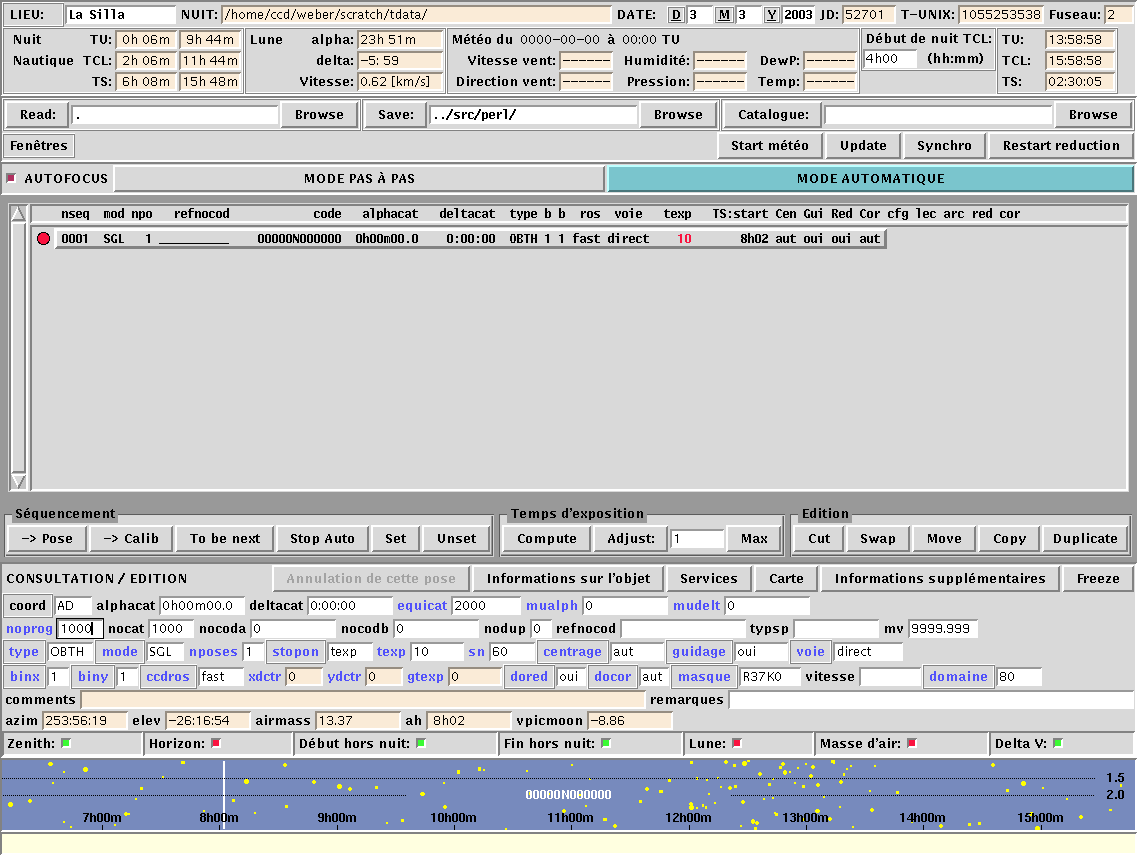
Task: Click the Masse d'air red indicator
Action: click(911, 743)
